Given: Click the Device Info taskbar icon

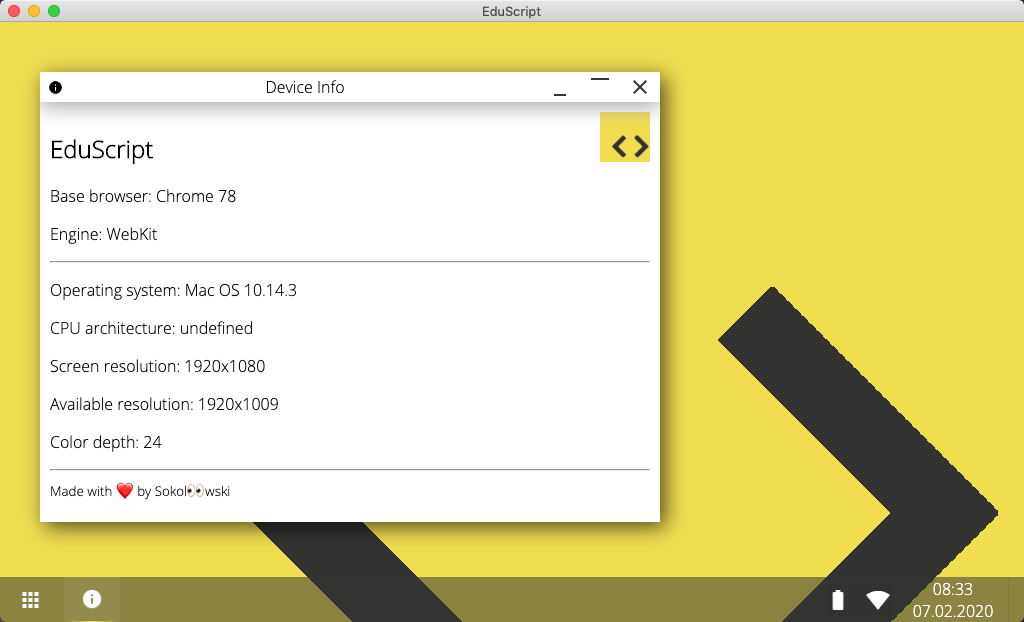Looking at the screenshot, I should (x=92, y=598).
